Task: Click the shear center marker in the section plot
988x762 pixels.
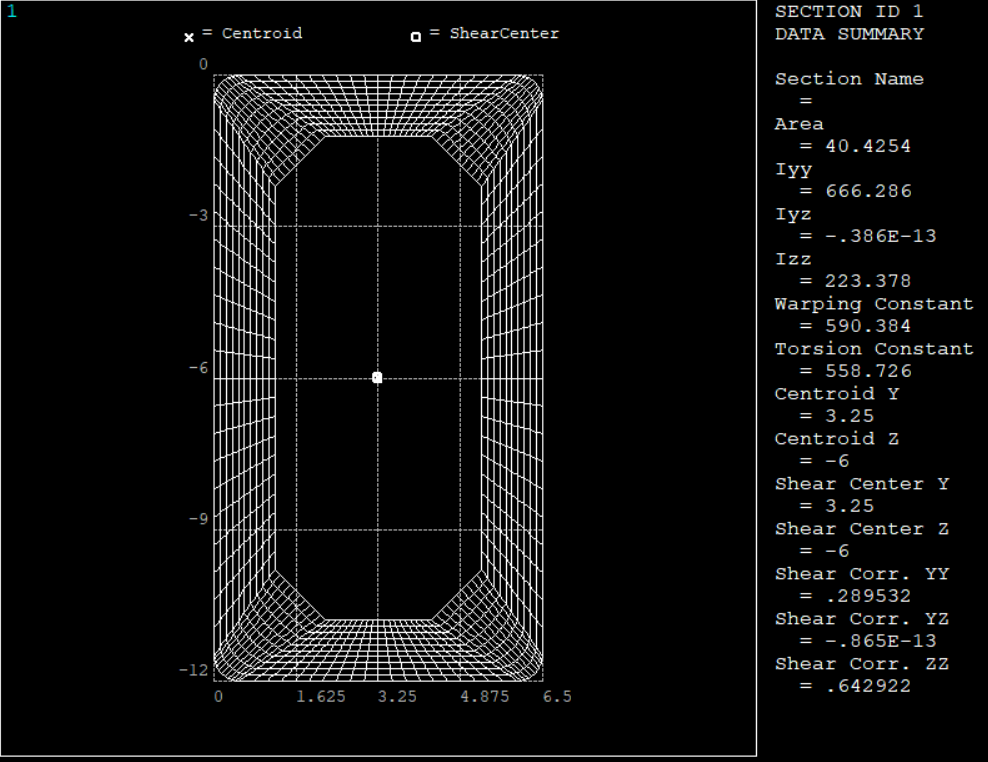Action: point(377,378)
